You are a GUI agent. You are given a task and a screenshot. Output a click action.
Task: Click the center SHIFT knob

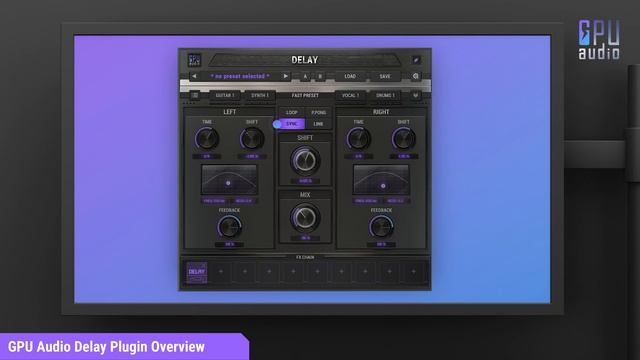click(x=305, y=160)
